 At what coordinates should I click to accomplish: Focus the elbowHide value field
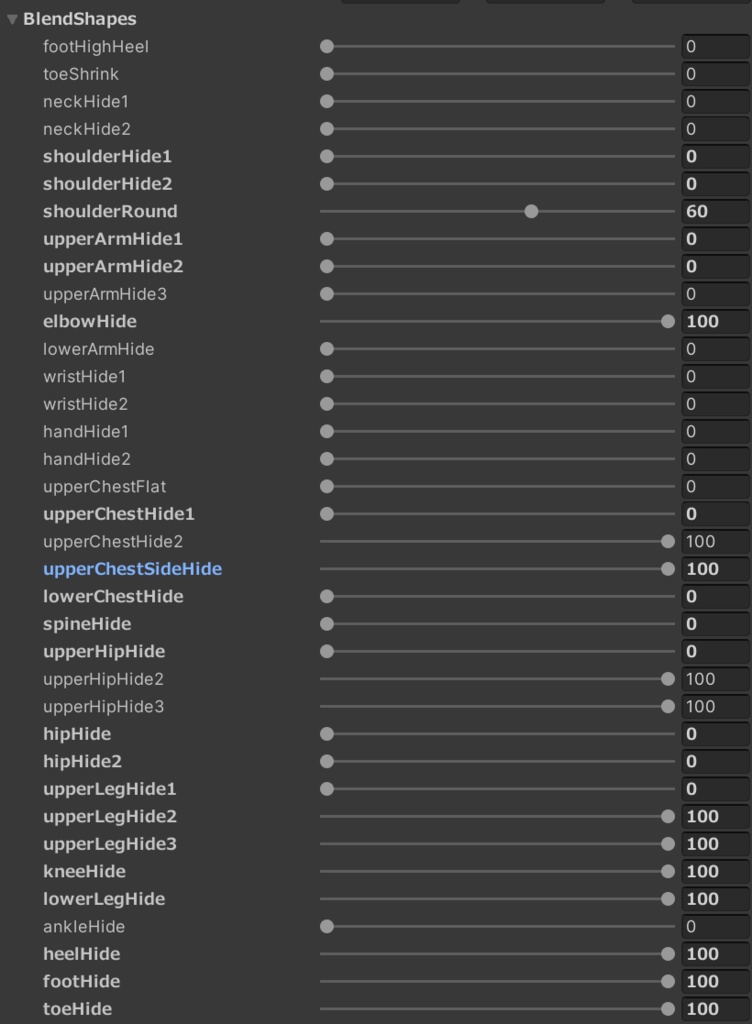click(x=714, y=321)
